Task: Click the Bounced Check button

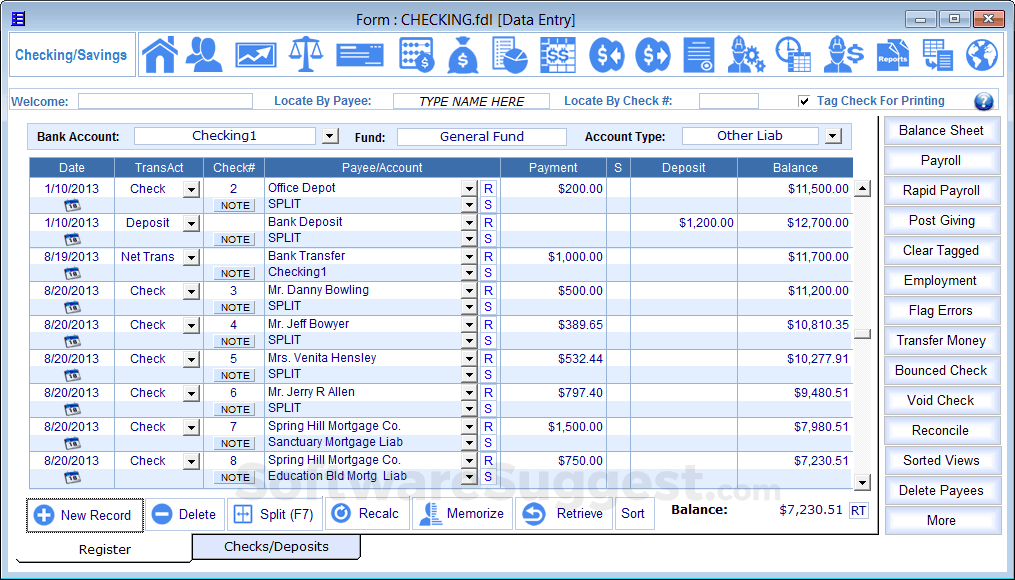Action: [941, 370]
